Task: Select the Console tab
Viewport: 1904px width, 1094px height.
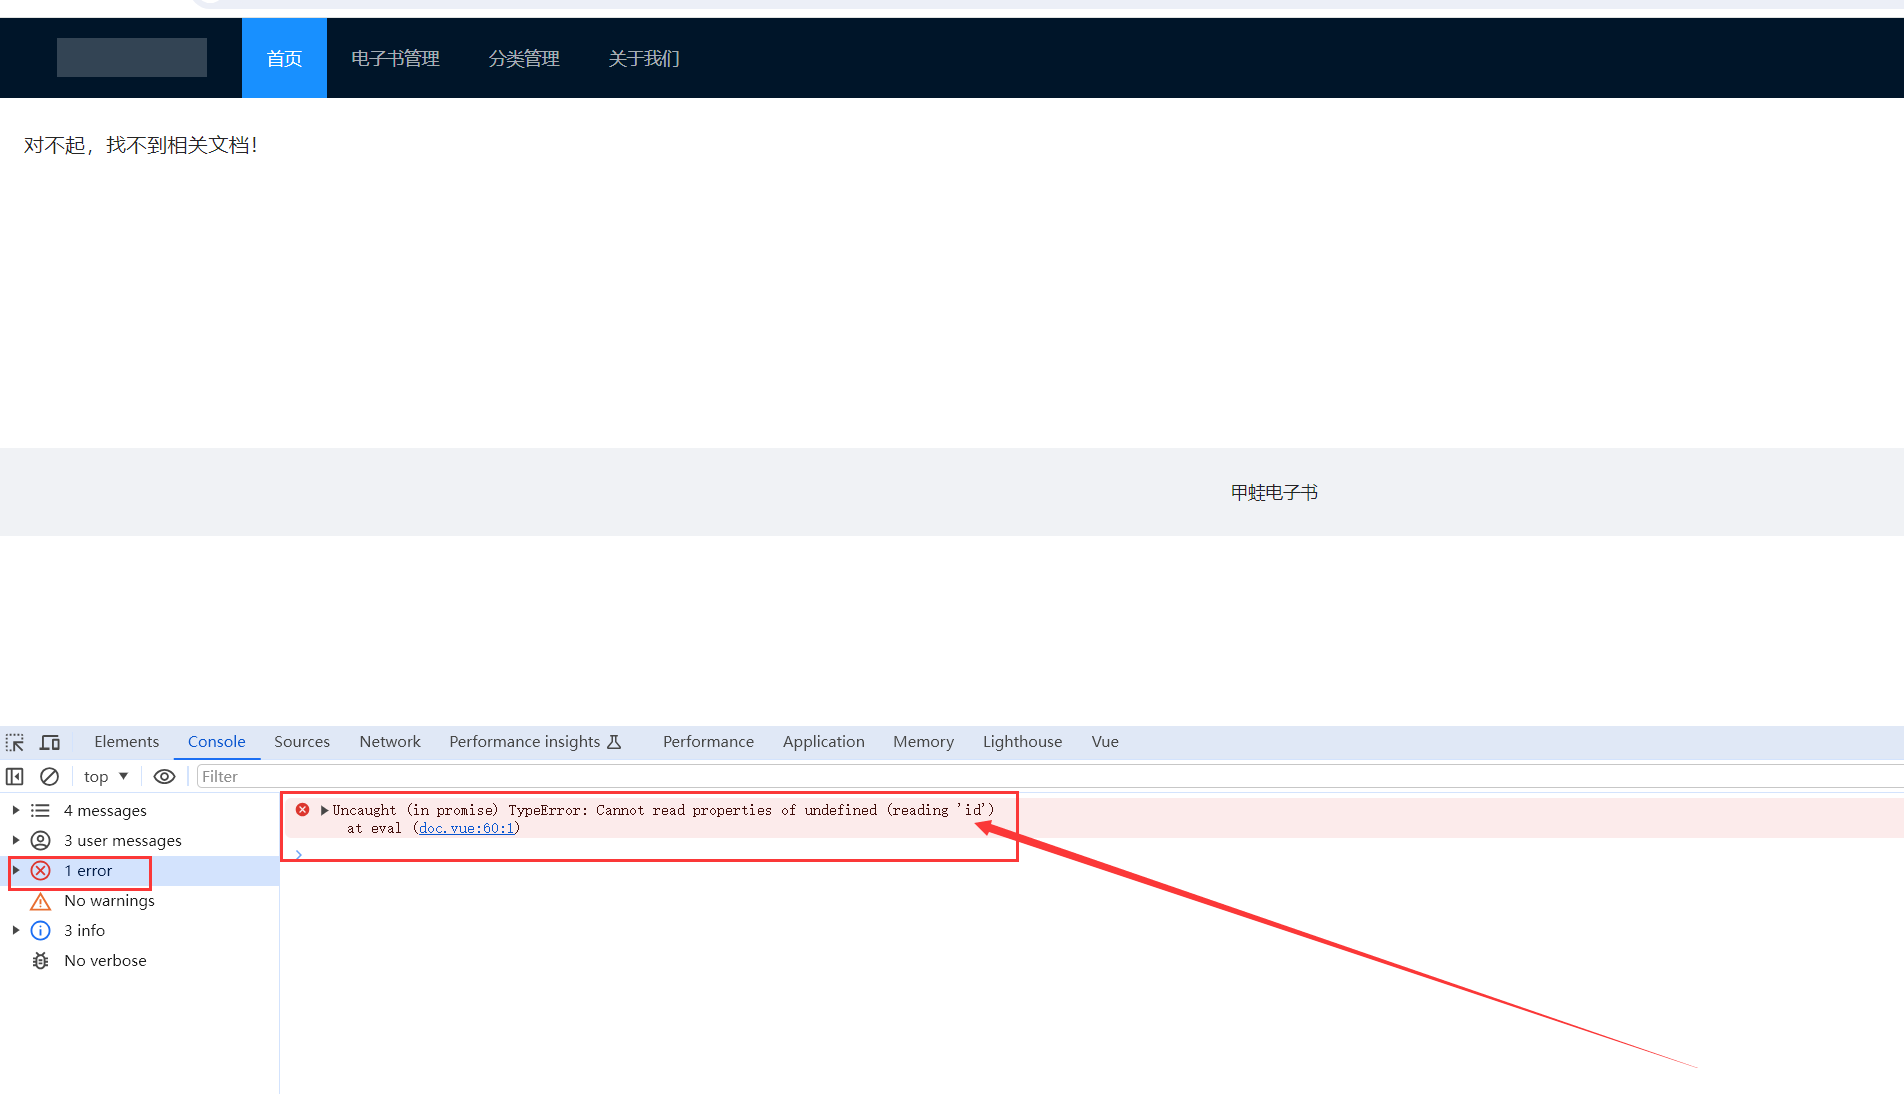Action: coord(217,742)
